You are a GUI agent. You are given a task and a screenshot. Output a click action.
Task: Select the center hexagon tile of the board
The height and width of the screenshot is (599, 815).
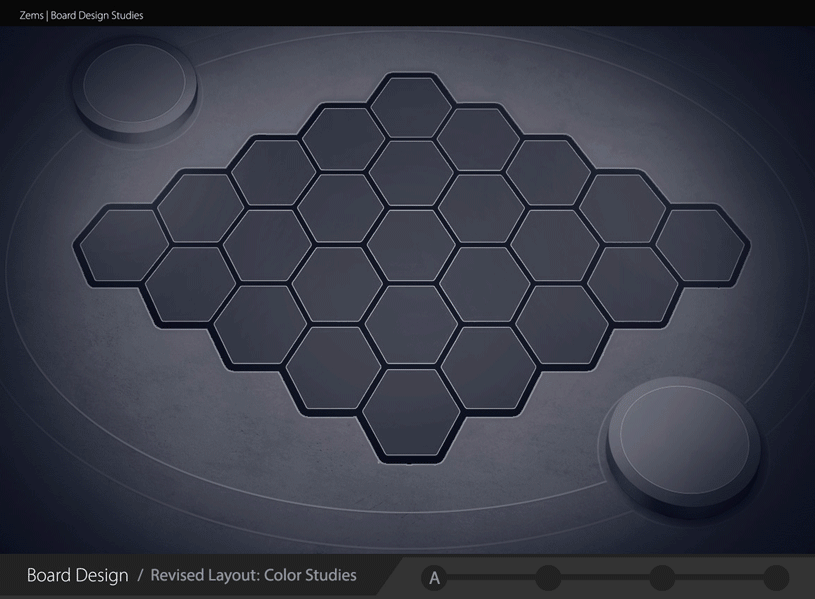click(x=411, y=245)
